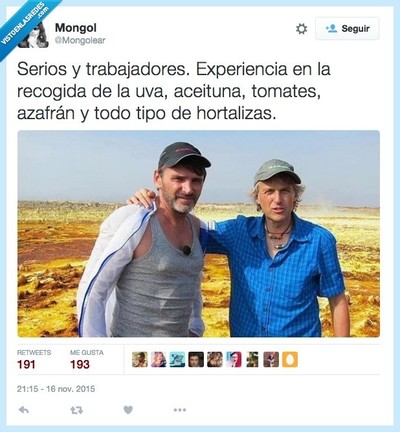Open more options three-dots icon
Image resolution: width=400 pixels, height=432 pixels.
179,410
